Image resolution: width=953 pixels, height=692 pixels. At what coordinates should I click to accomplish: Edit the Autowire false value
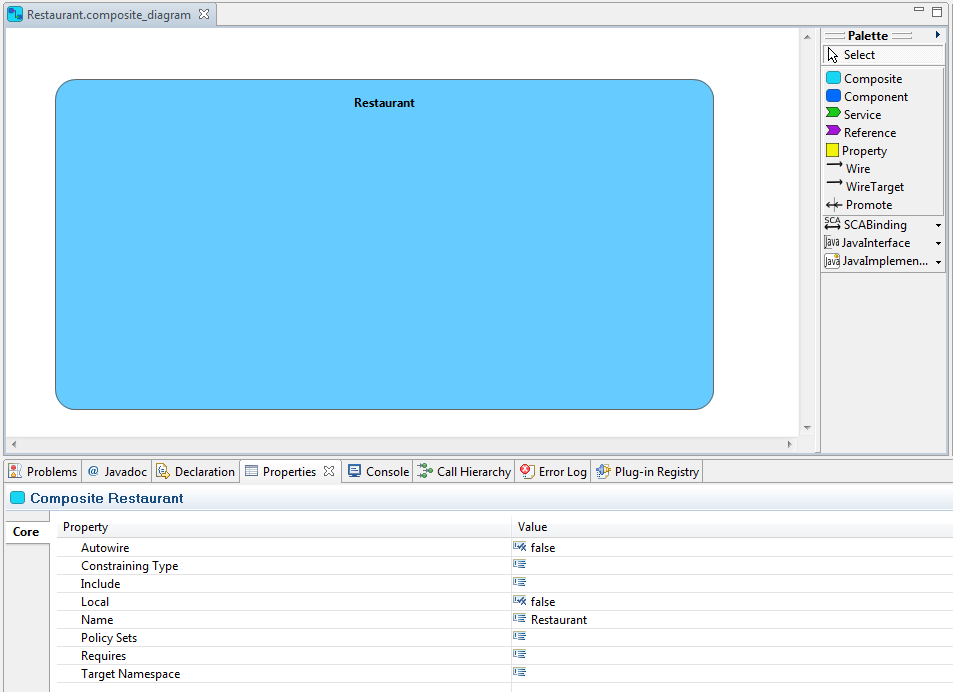pyautogui.click(x=543, y=547)
